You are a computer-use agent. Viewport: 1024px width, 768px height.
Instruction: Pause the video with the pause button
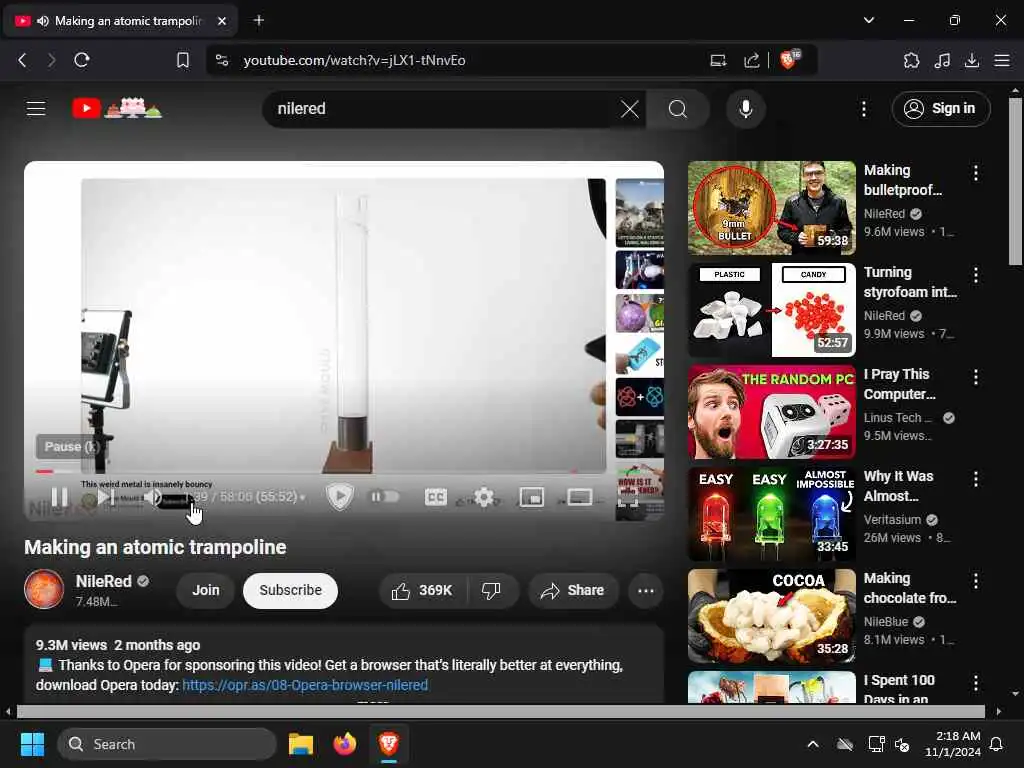point(59,497)
